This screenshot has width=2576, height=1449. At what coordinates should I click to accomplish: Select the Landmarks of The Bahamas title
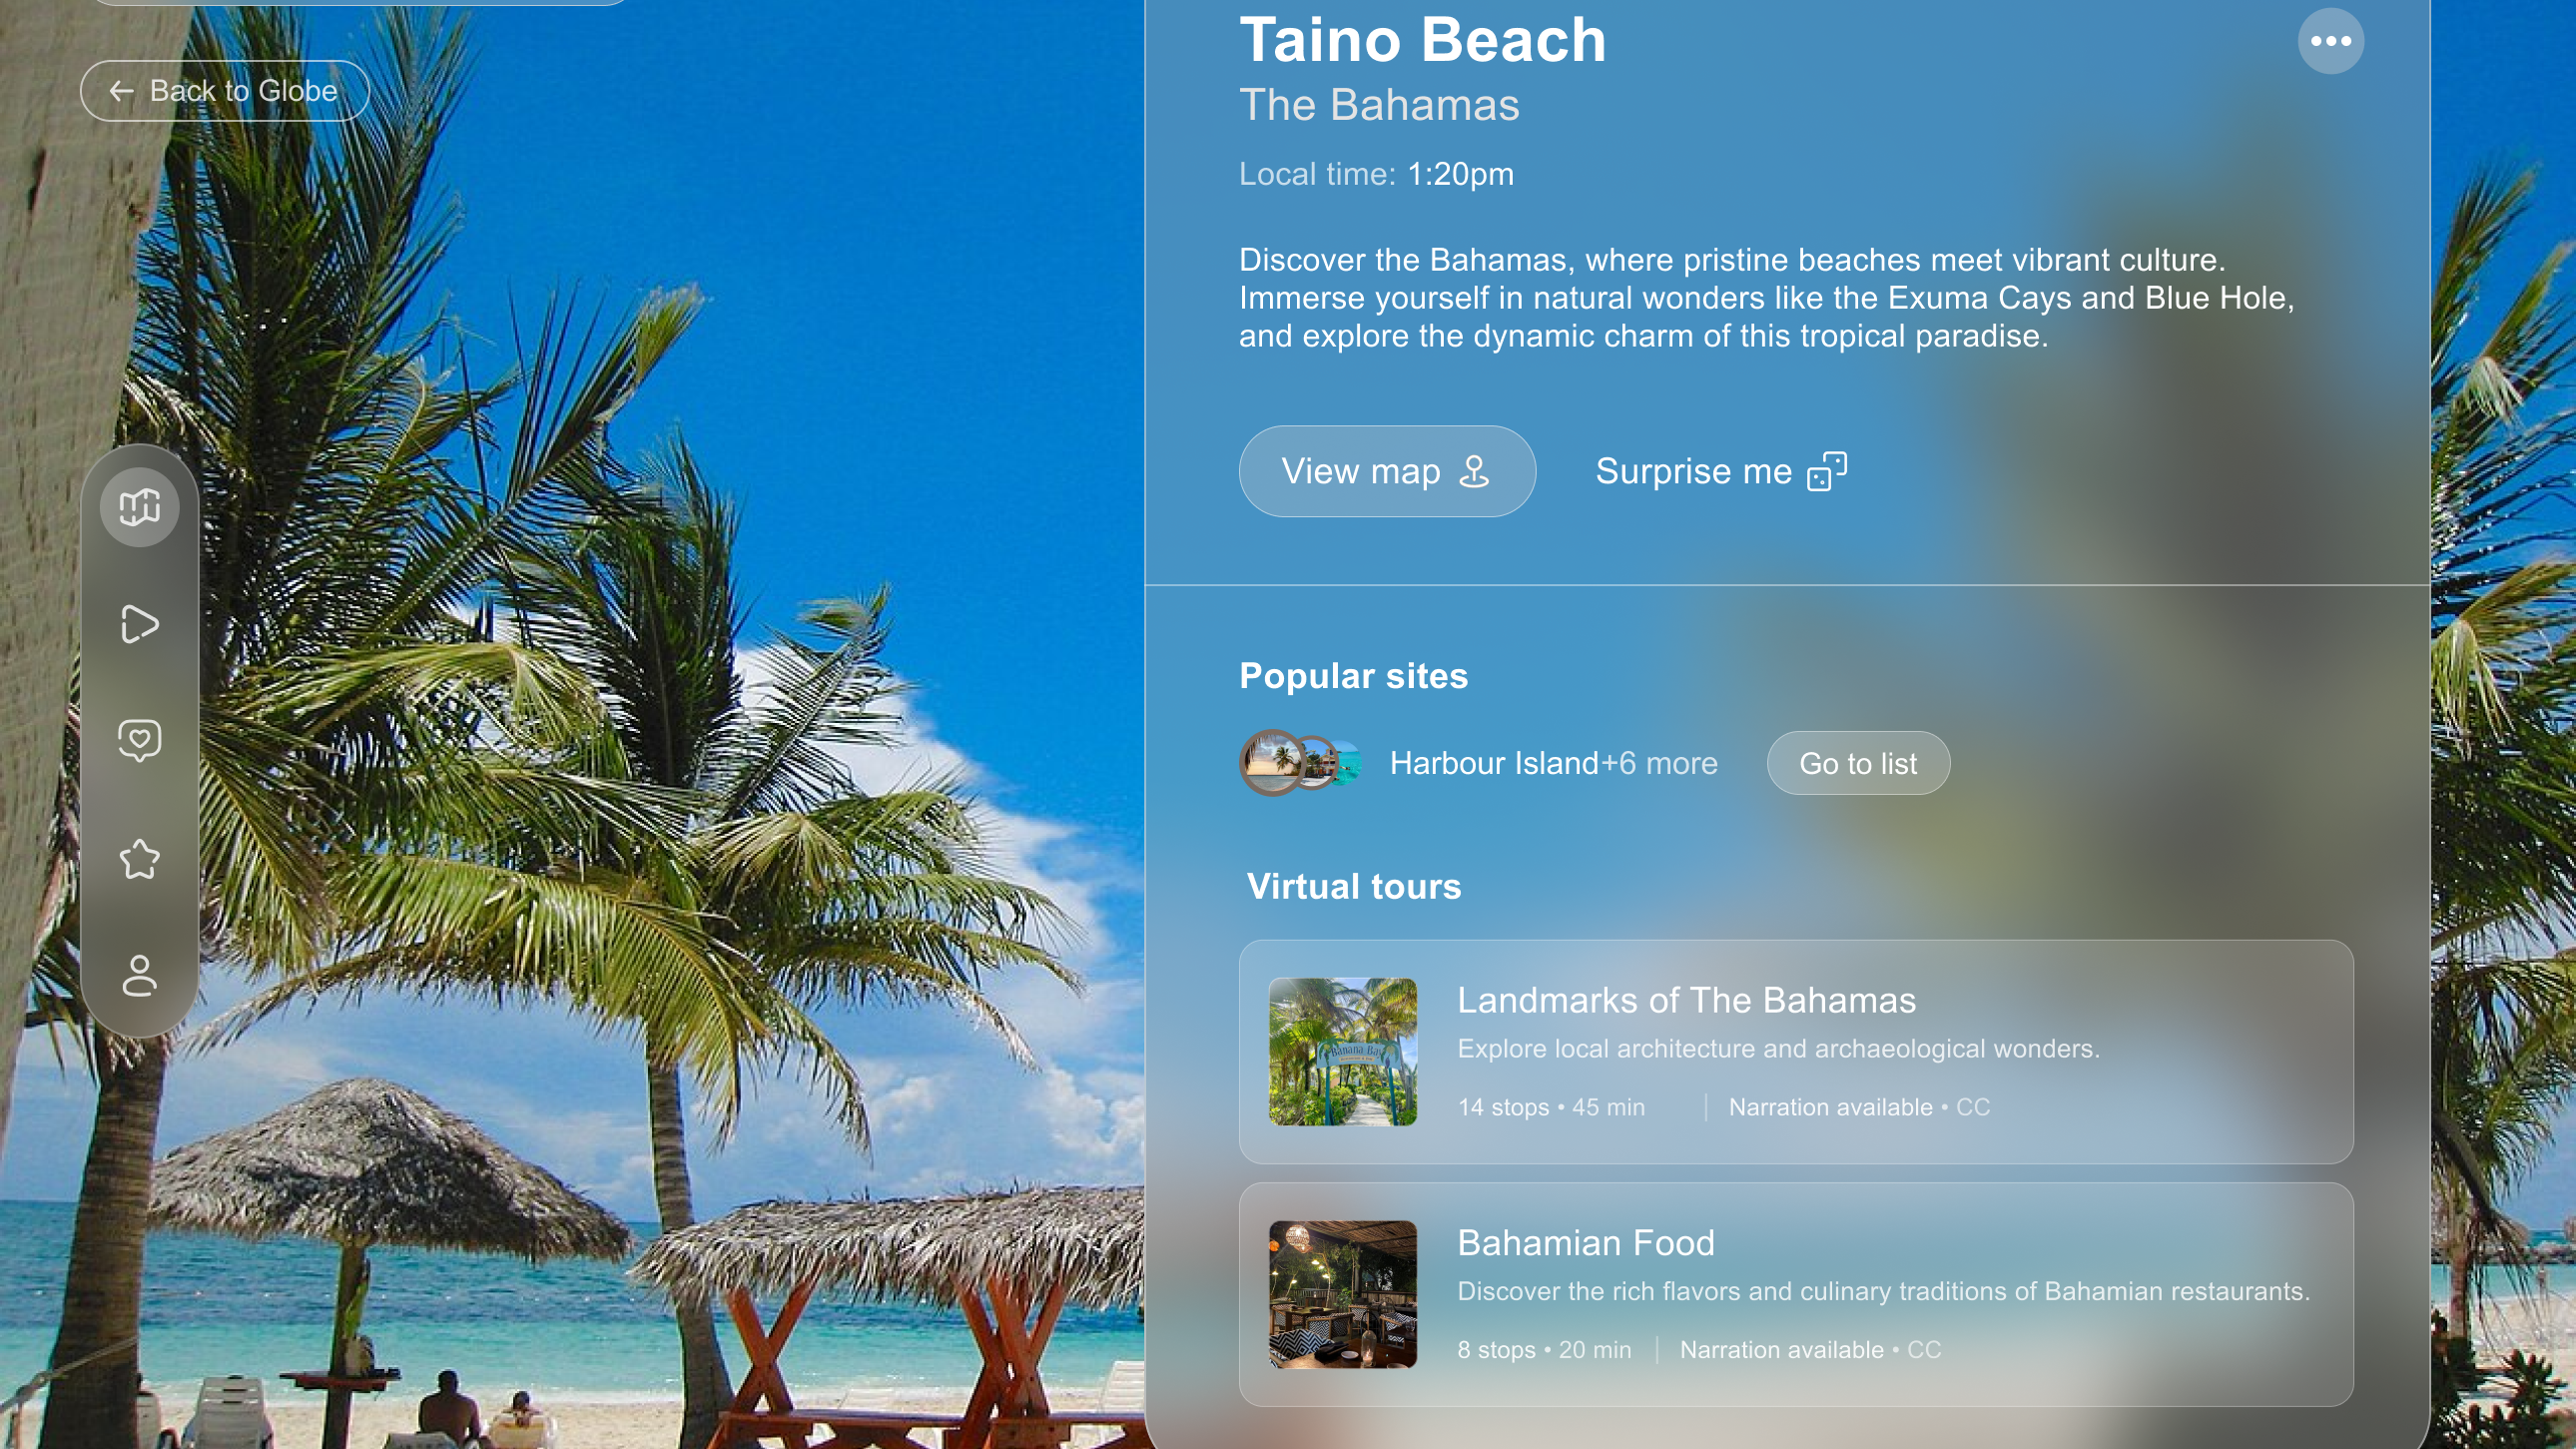click(1686, 1000)
